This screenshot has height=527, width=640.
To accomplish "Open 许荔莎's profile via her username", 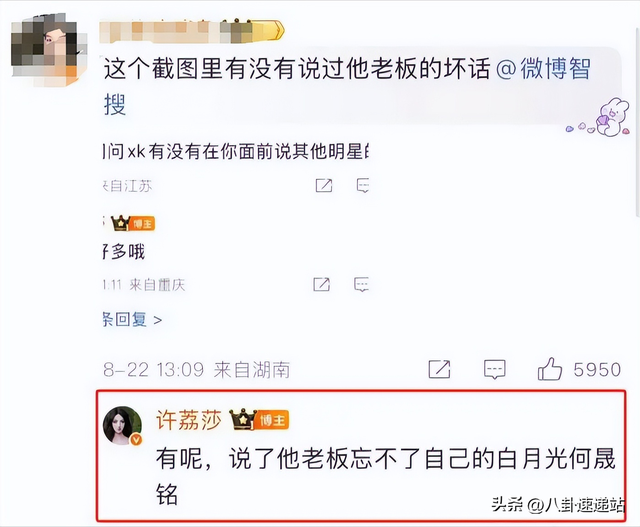I will point(188,420).
